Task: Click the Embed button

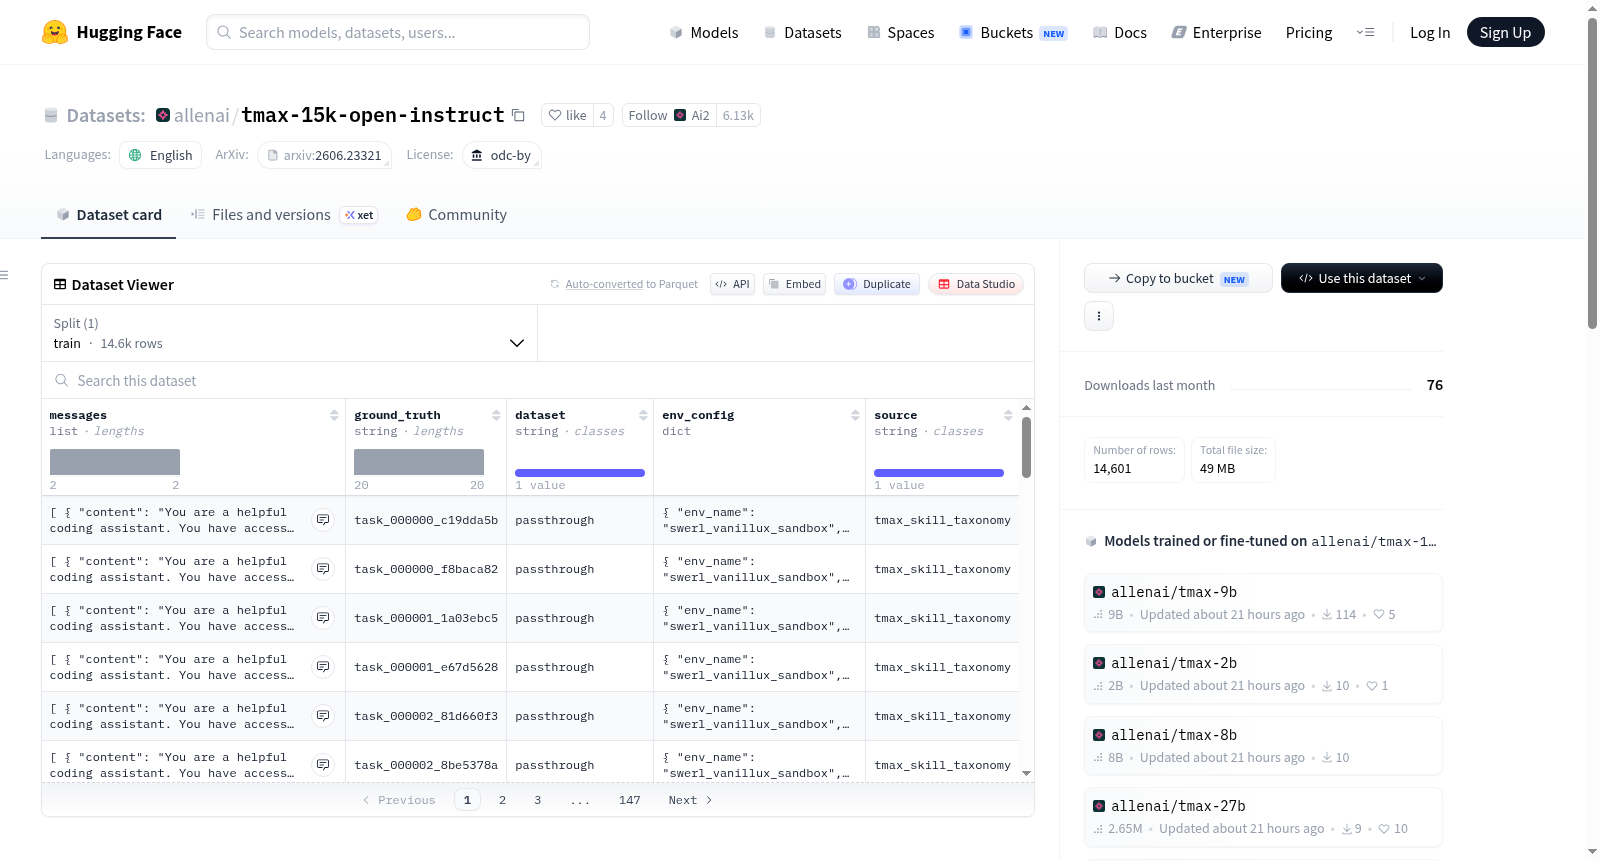Action: click(x=794, y=284)
